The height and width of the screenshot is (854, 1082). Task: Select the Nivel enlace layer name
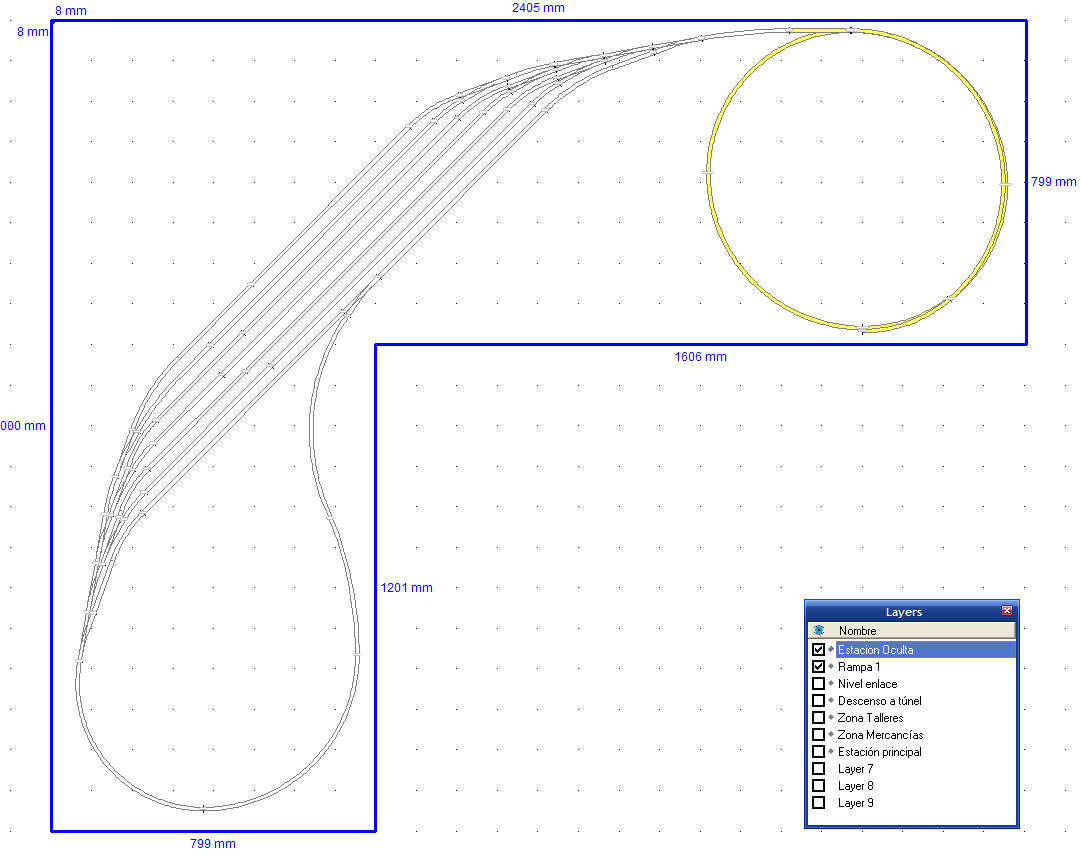[867, 684]
